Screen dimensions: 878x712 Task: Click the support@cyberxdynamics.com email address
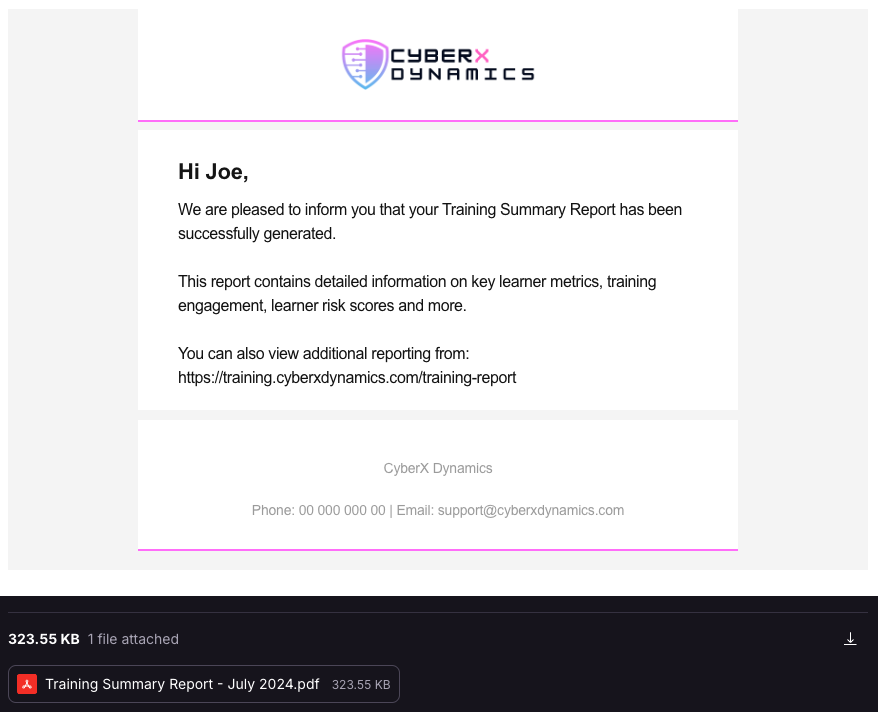tap(531, 510)
